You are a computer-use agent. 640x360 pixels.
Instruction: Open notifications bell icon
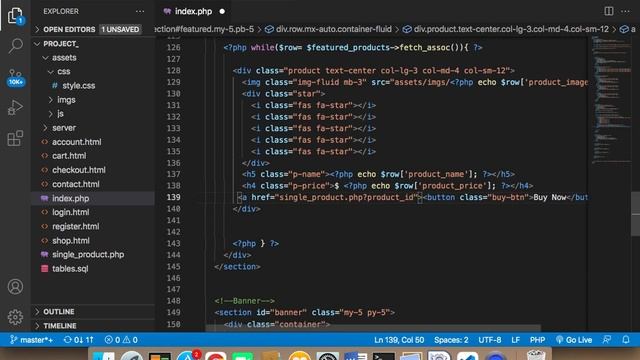(x=626, y=340)
